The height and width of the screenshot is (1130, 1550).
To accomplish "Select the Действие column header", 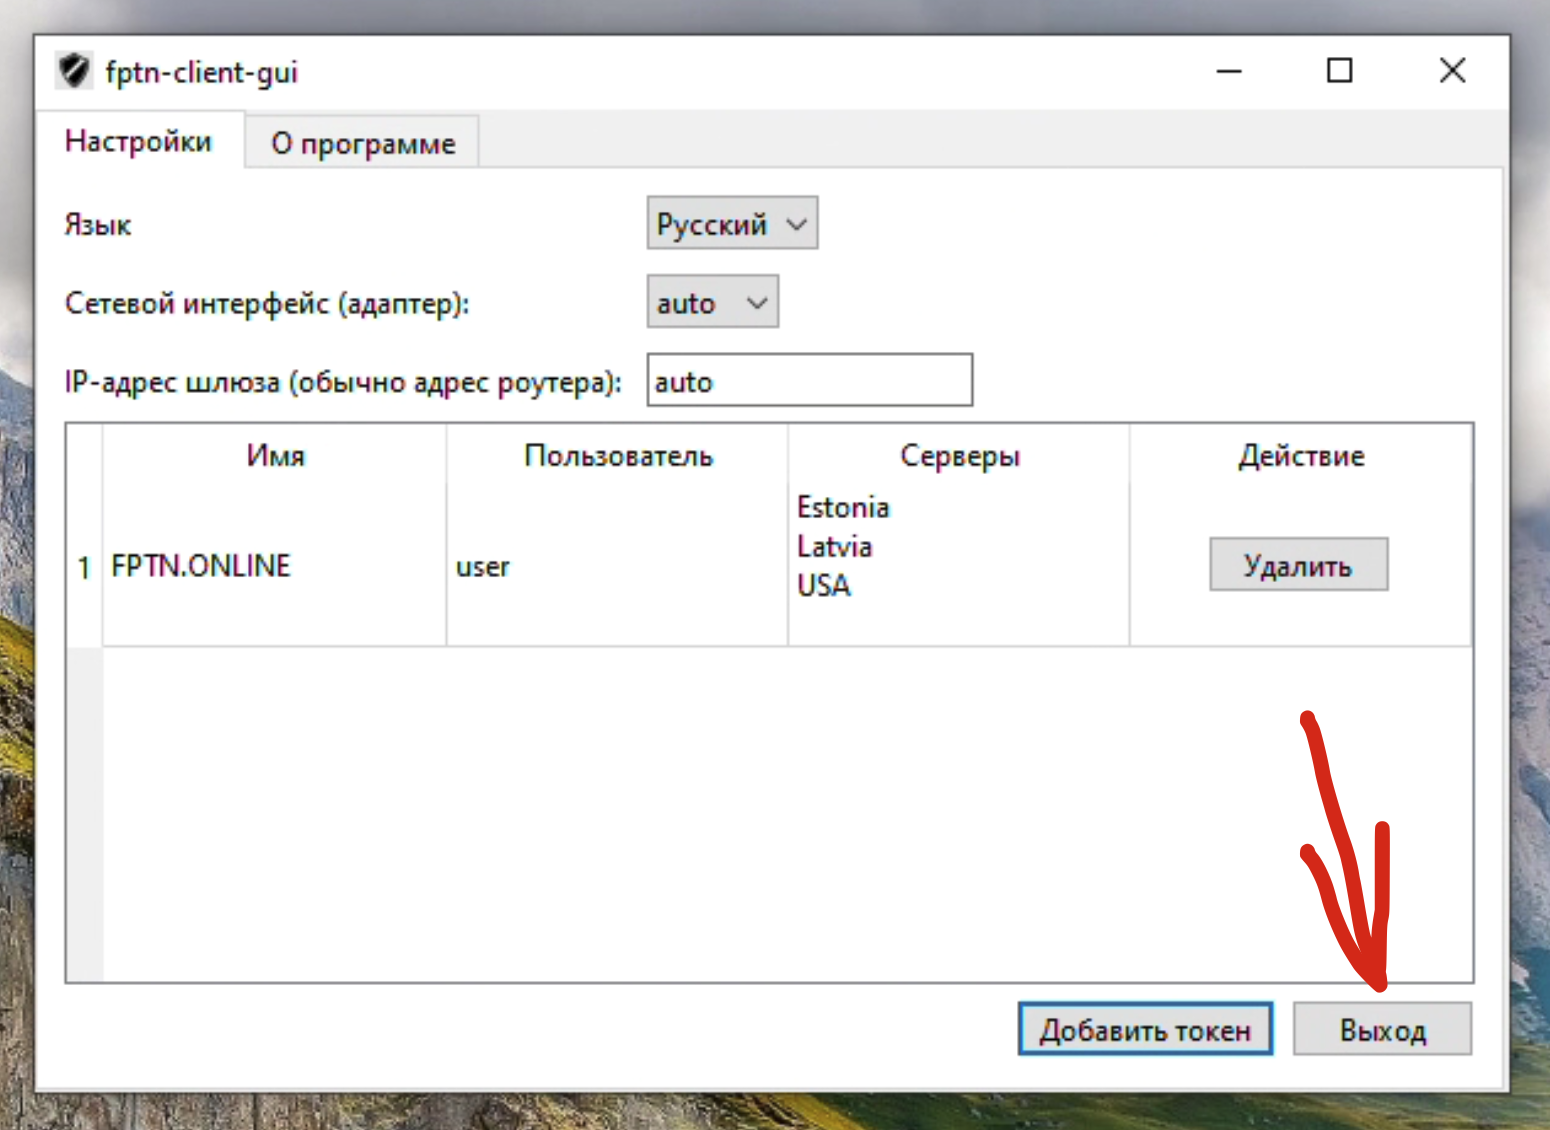I will click(1301, 456).
